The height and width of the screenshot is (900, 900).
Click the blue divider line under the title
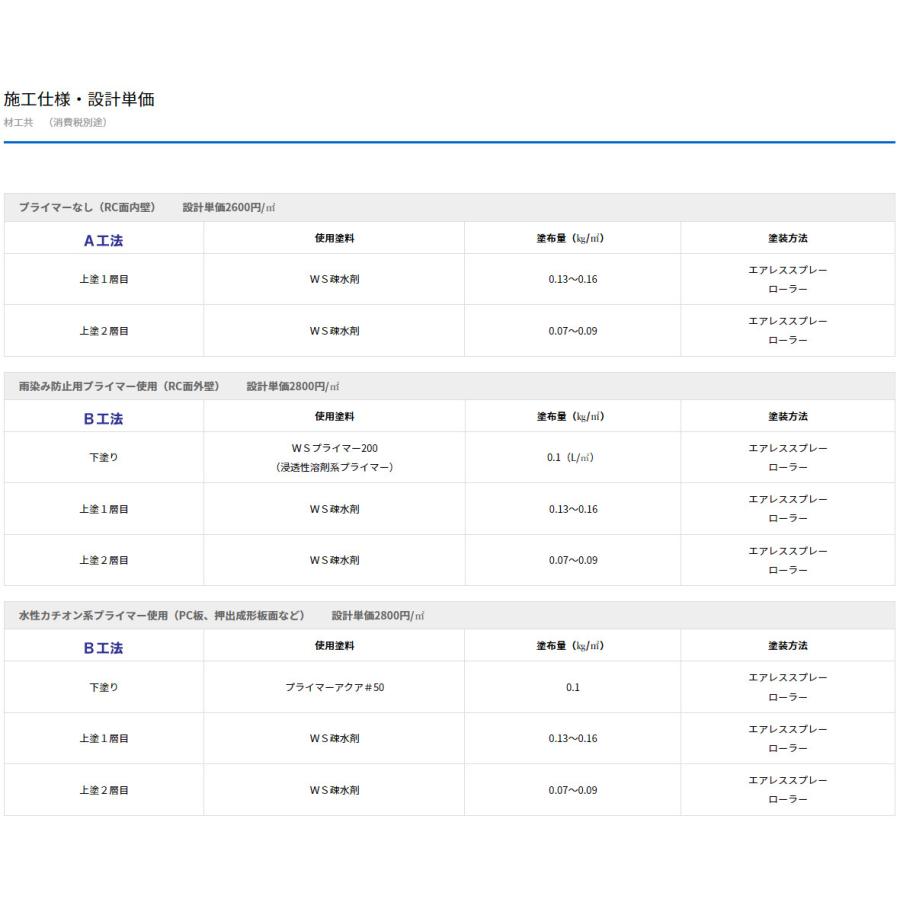449,142
